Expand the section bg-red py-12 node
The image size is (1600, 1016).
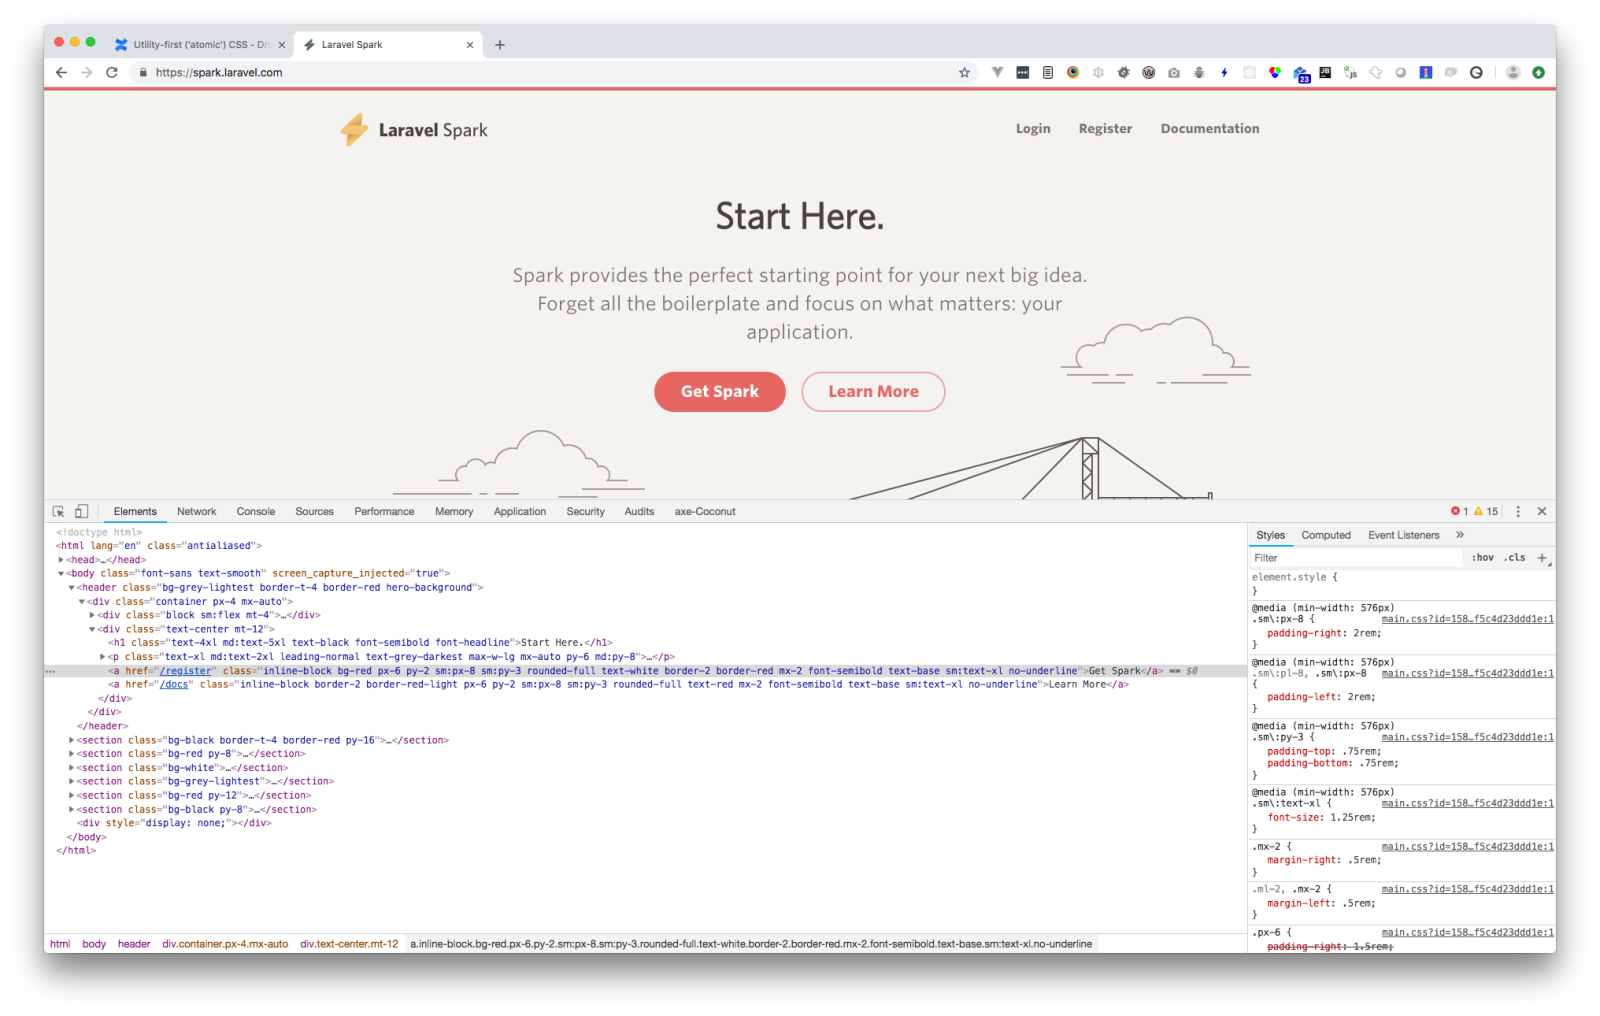point(71,796)
